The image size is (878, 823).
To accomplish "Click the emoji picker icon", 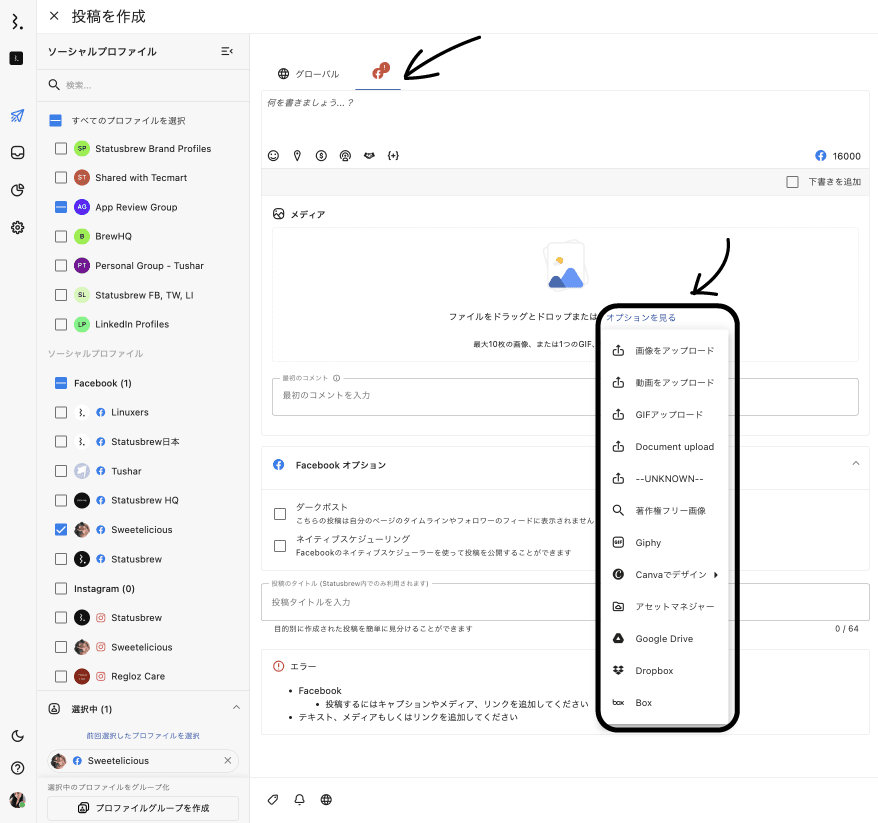I will (273, 156).
